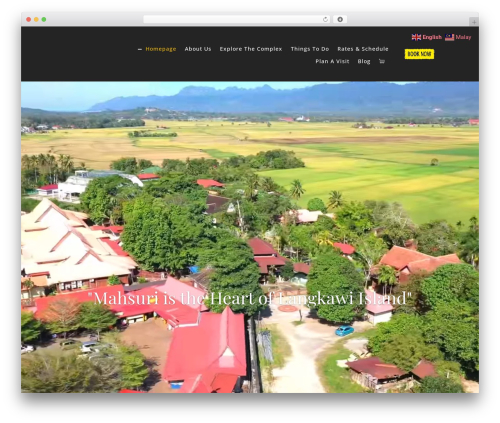The height and width of the screenshot is (423, 500).
Task: Click the Malaysia flag icon
Action: [x=449, y=37]
